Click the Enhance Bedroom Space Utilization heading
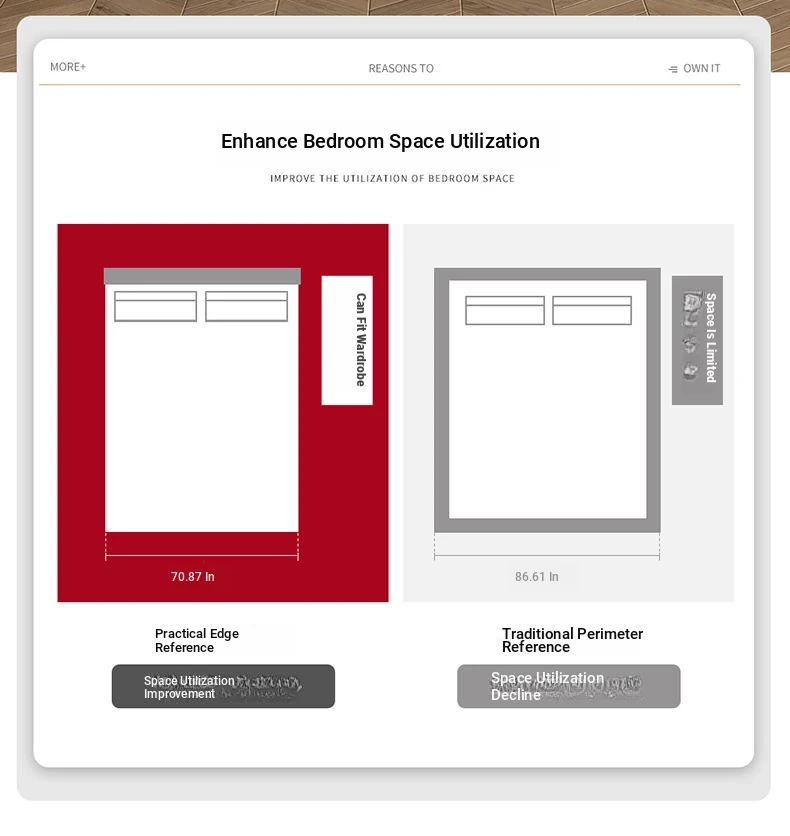 (380, 142)
